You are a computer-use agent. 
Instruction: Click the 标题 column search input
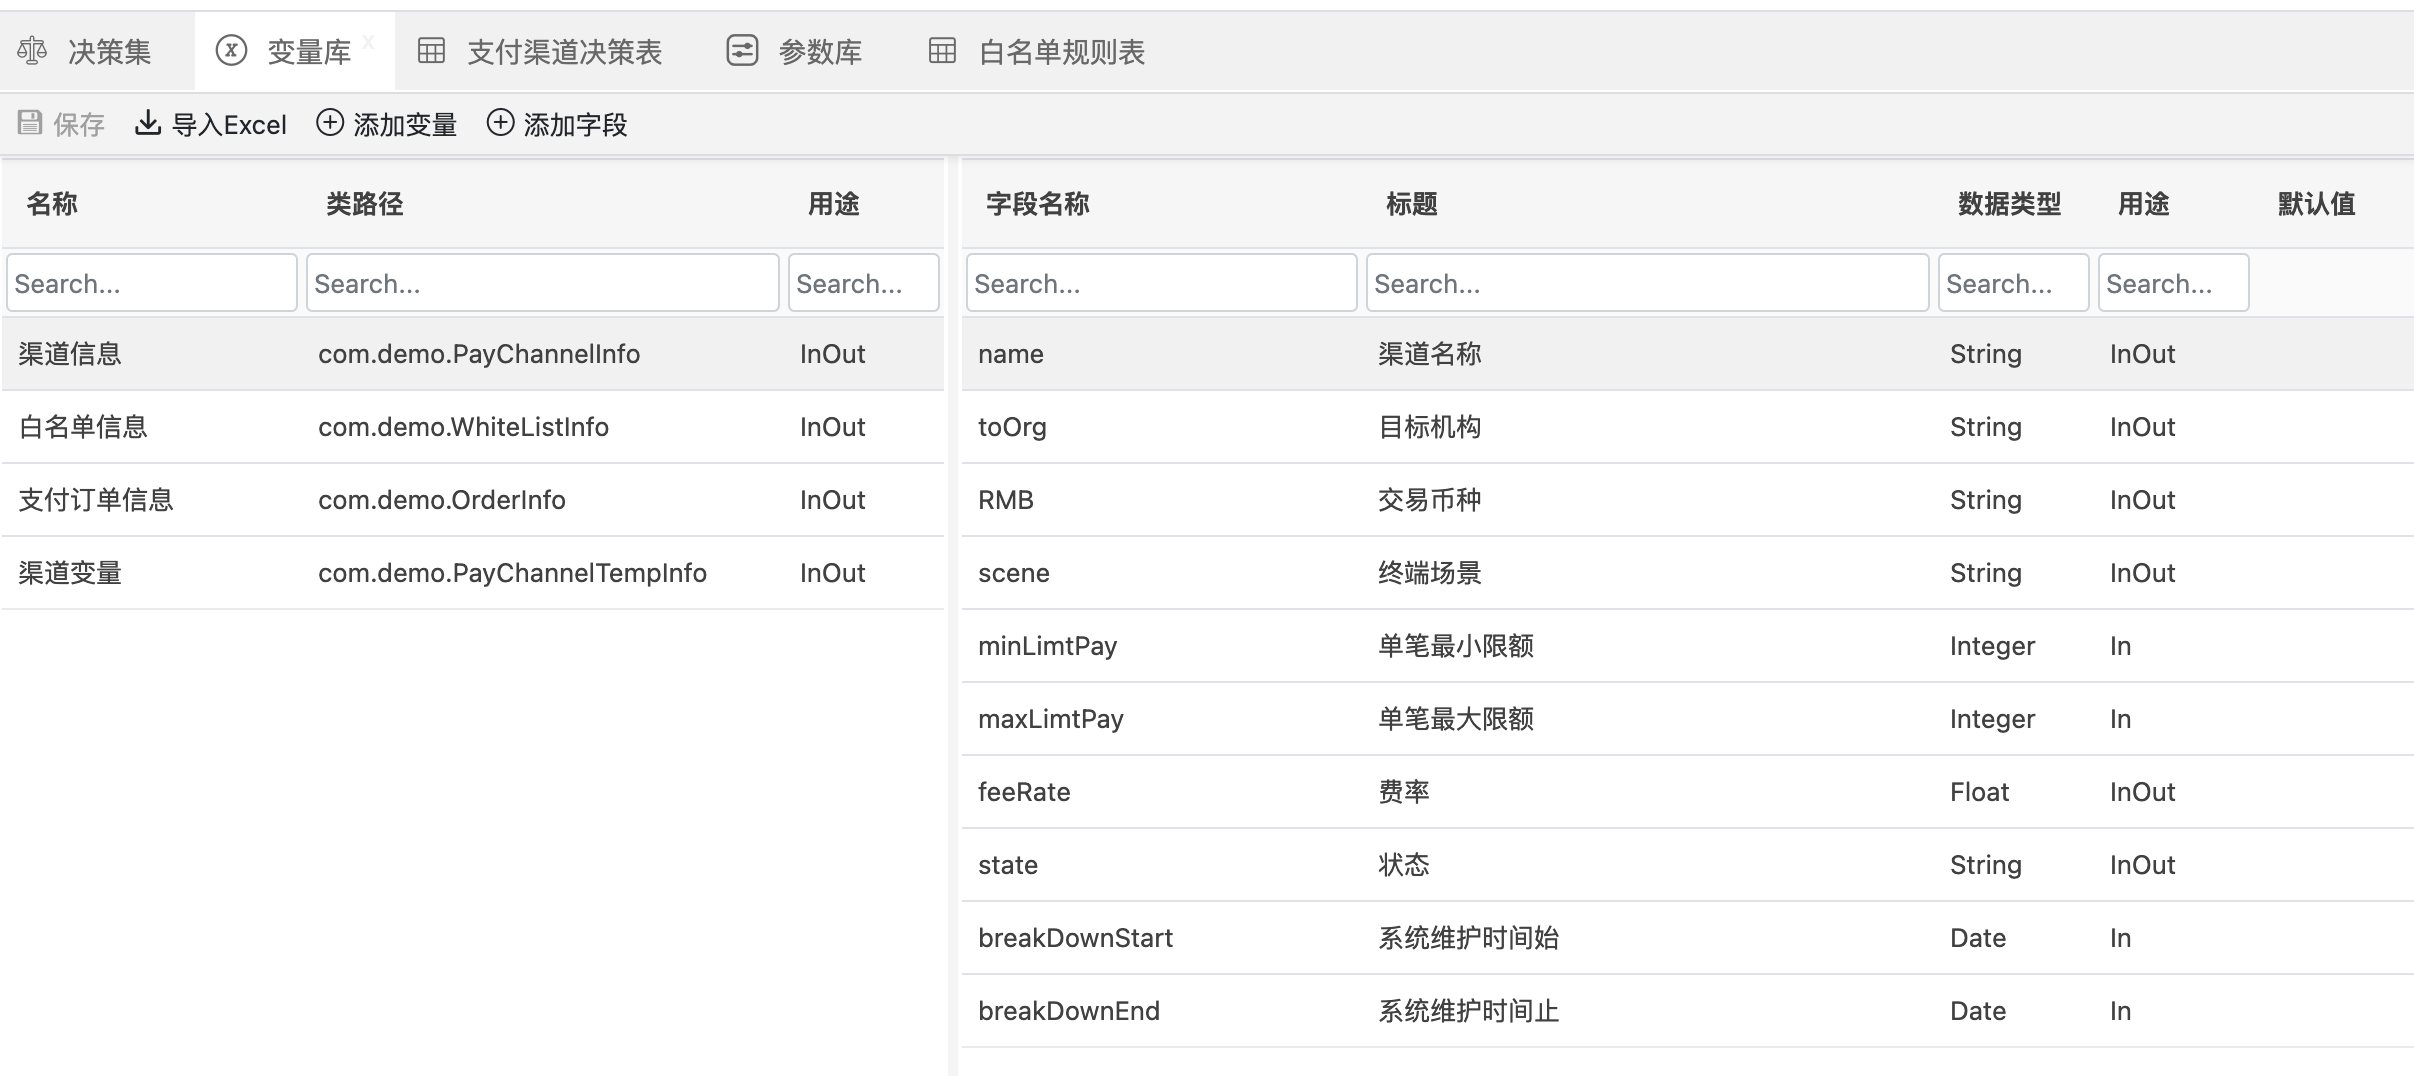1647,283
